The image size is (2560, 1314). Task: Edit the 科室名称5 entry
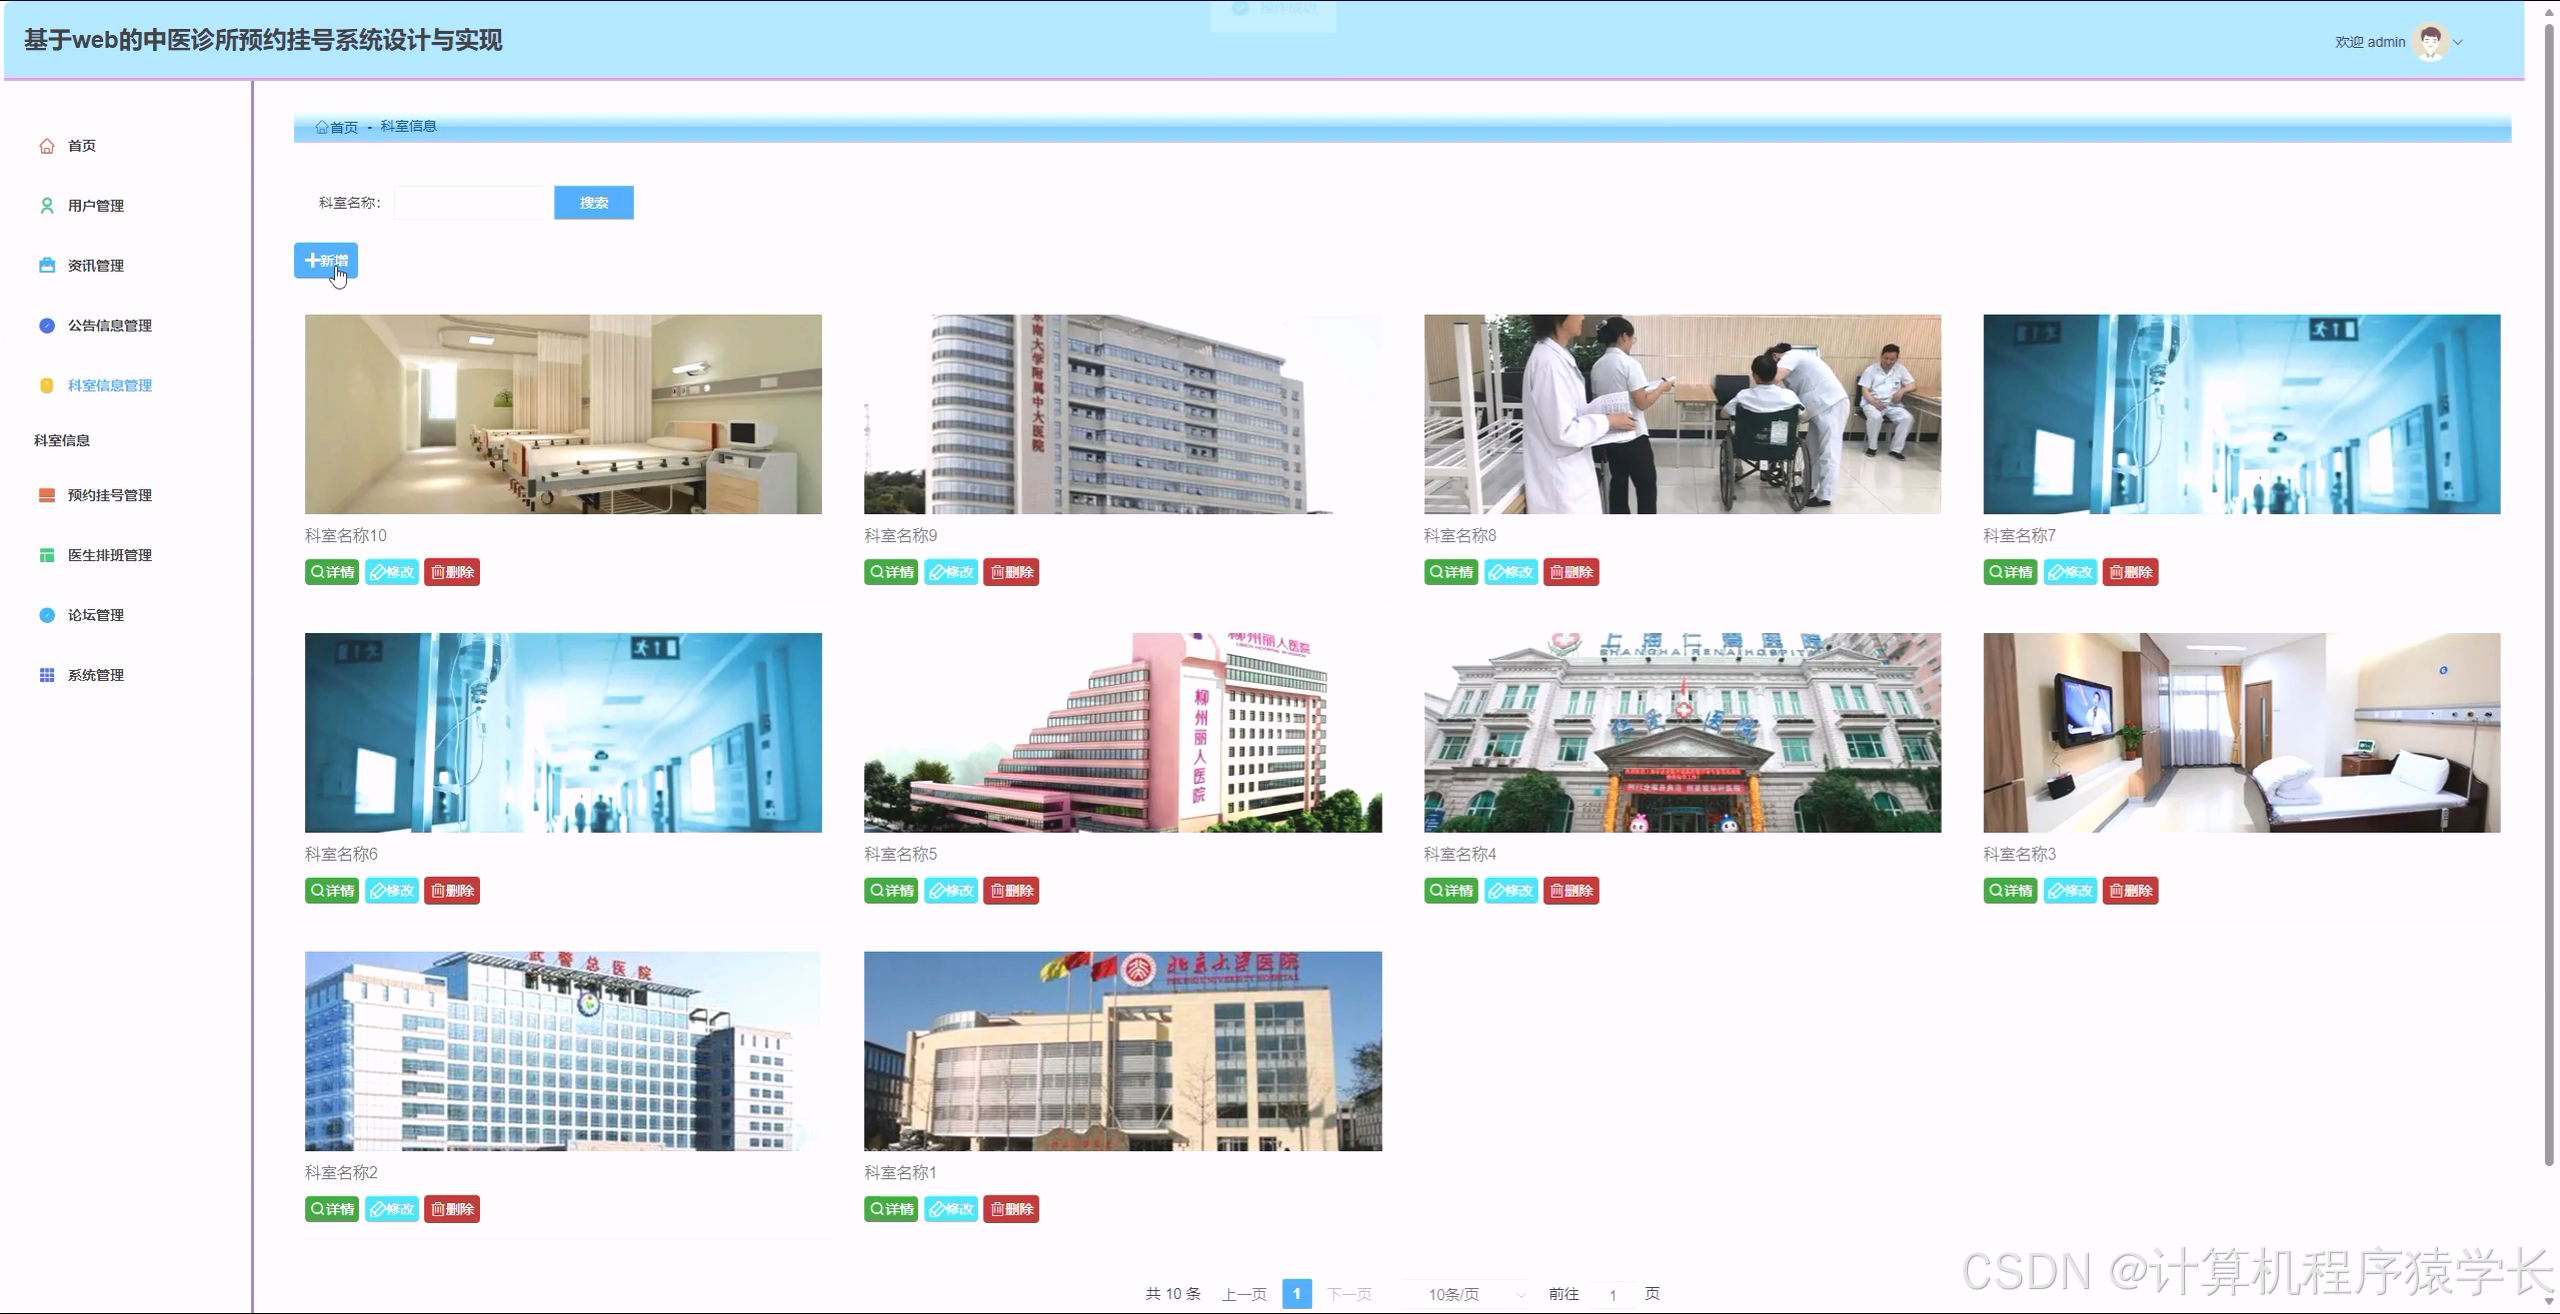pos(950,891)
